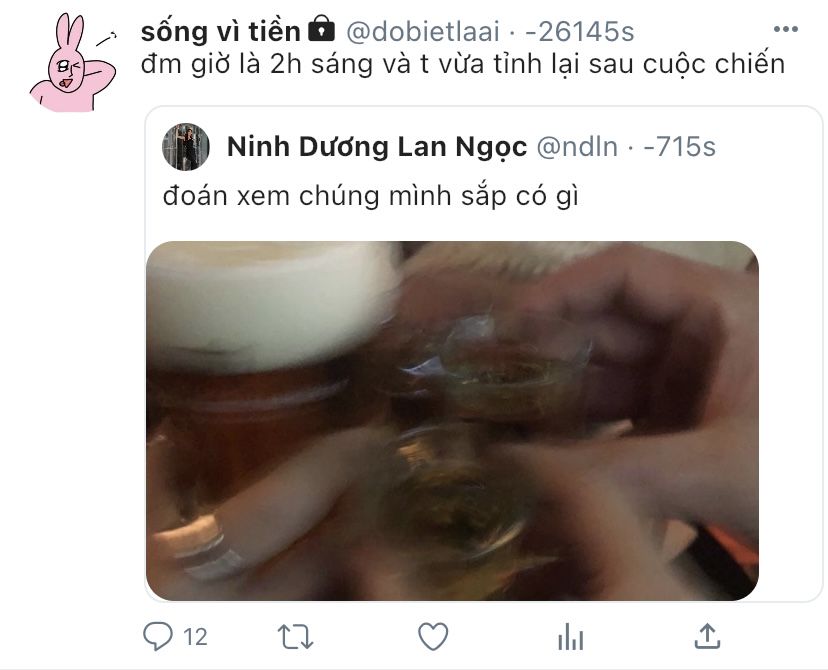This screenshot has height=670, width=828.
Task: Click main tweet text đm giờ là 2h sáng
Action: (x=463, y=64)
